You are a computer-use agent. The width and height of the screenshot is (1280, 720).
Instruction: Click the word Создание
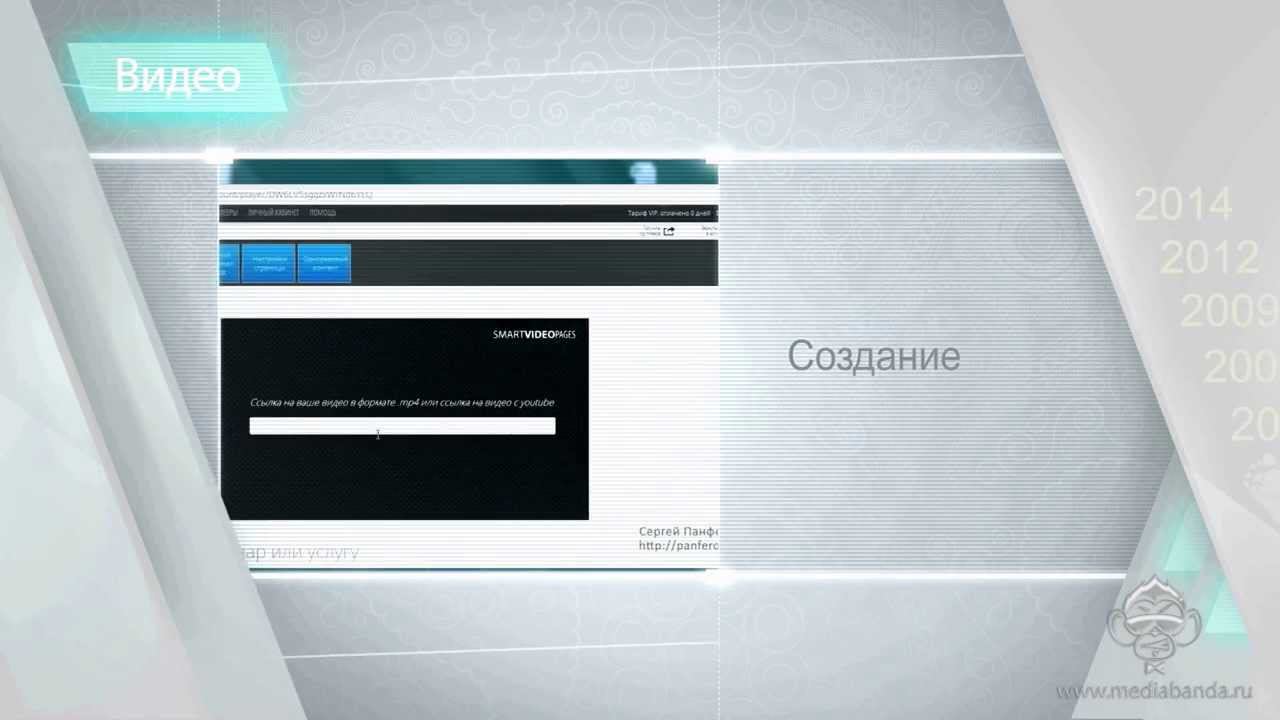coord(874,356)
